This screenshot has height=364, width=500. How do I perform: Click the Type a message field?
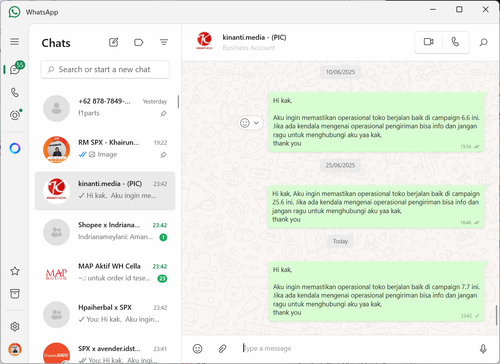coord(357,349)
